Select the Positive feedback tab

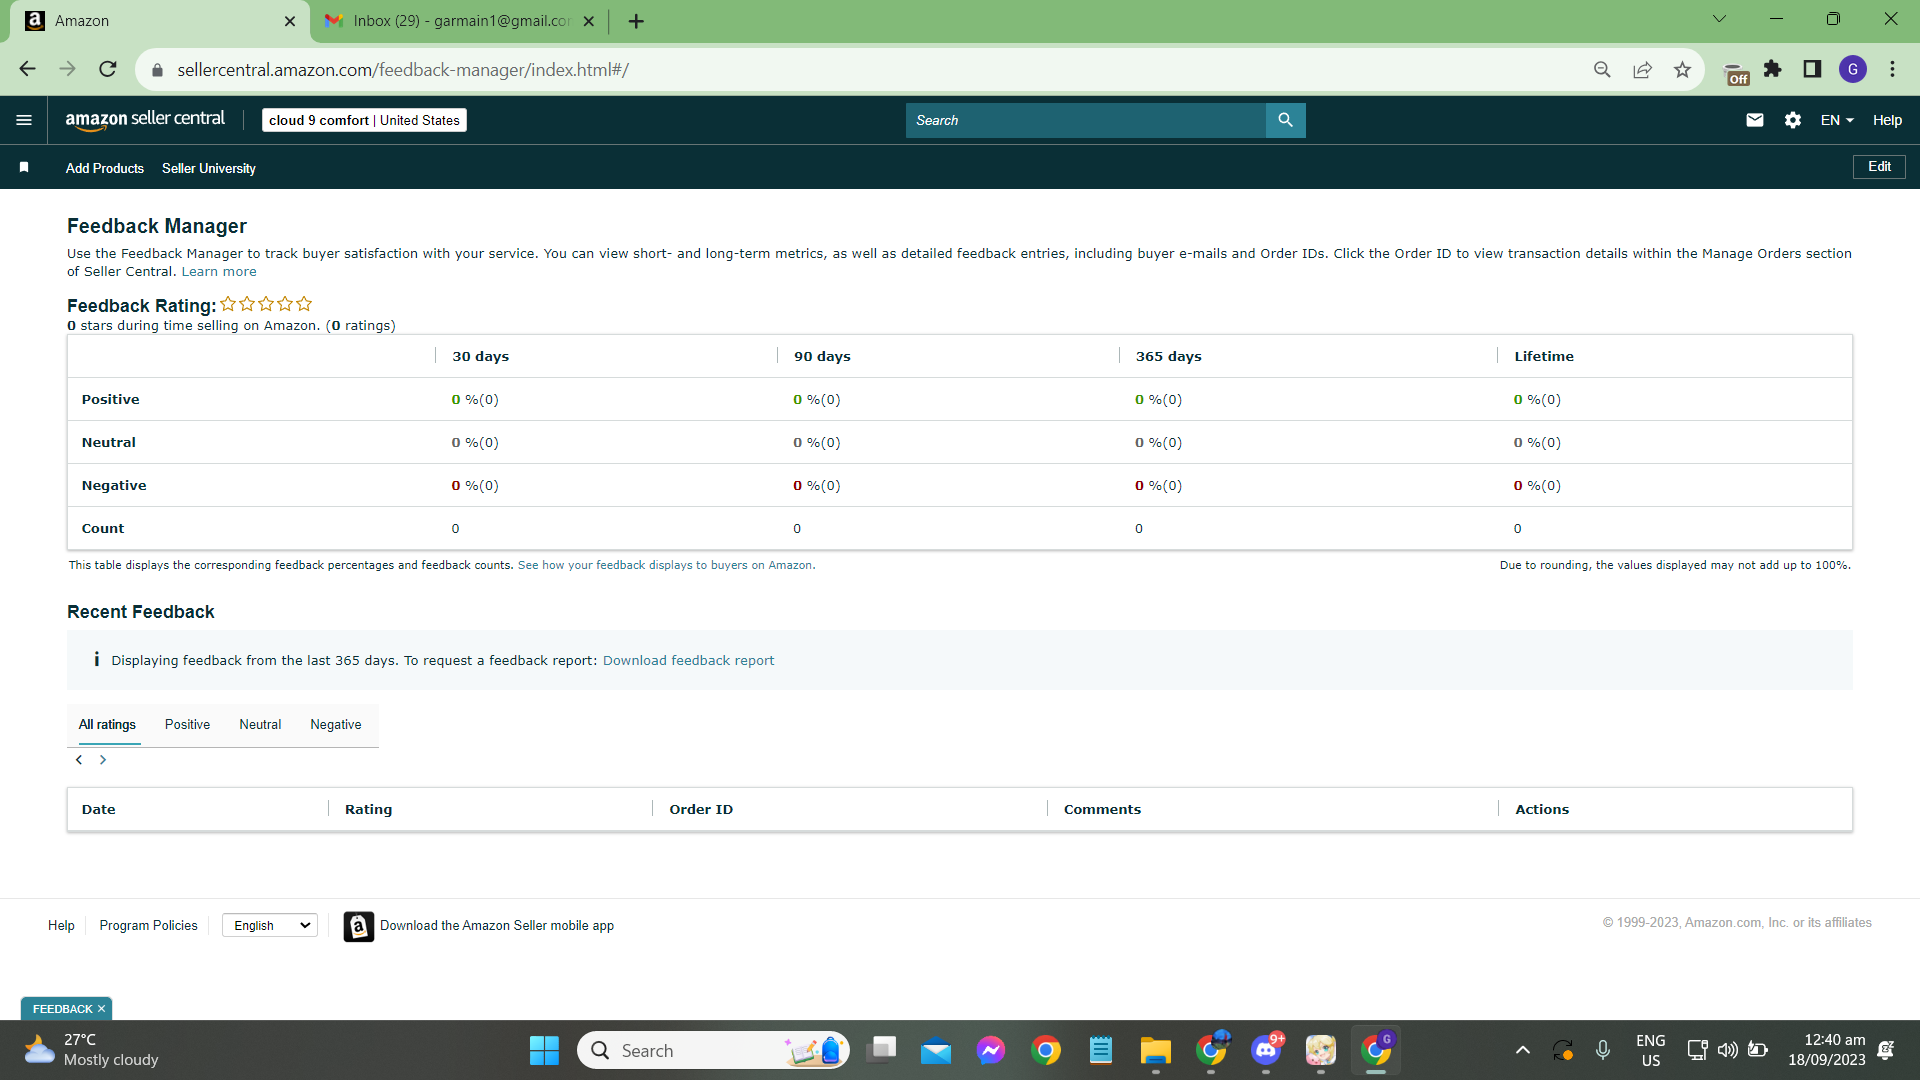187,725
